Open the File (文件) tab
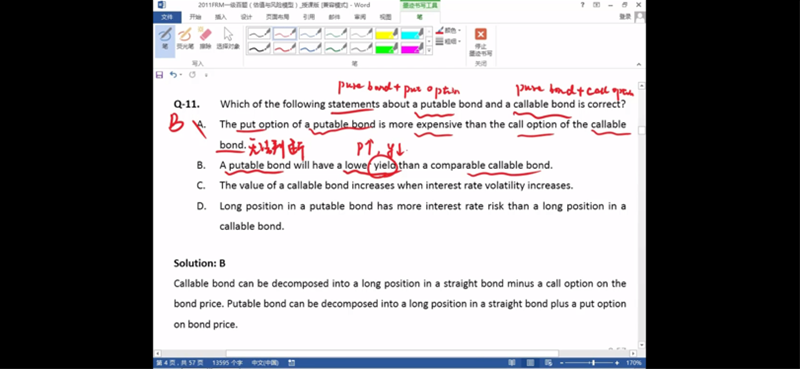 coord(167,17)
